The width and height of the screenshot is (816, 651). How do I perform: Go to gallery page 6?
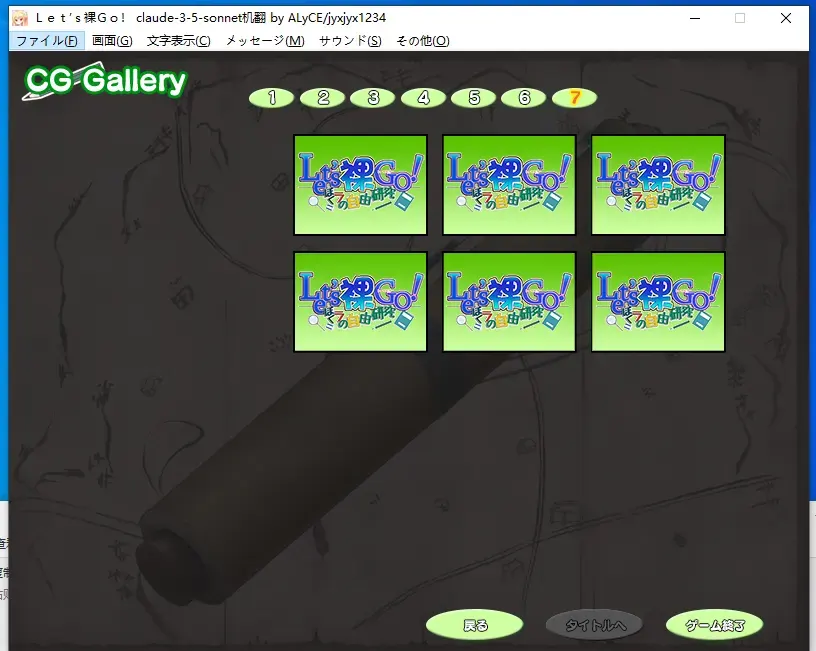pos(524,98)
